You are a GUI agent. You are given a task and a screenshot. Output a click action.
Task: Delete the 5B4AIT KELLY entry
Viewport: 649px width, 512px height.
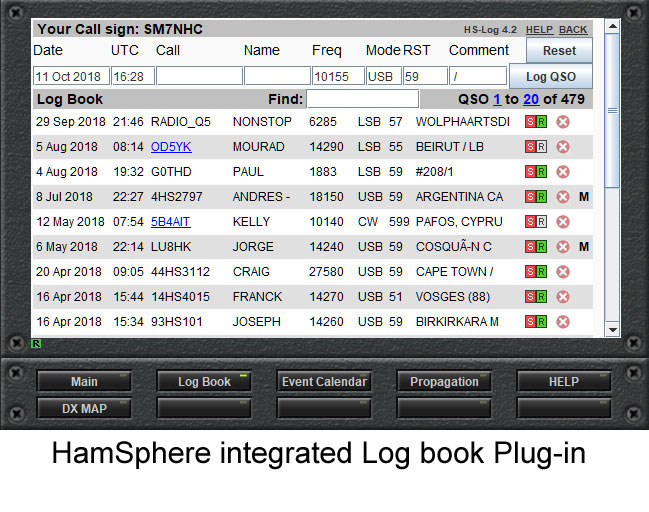coord(563,222)
